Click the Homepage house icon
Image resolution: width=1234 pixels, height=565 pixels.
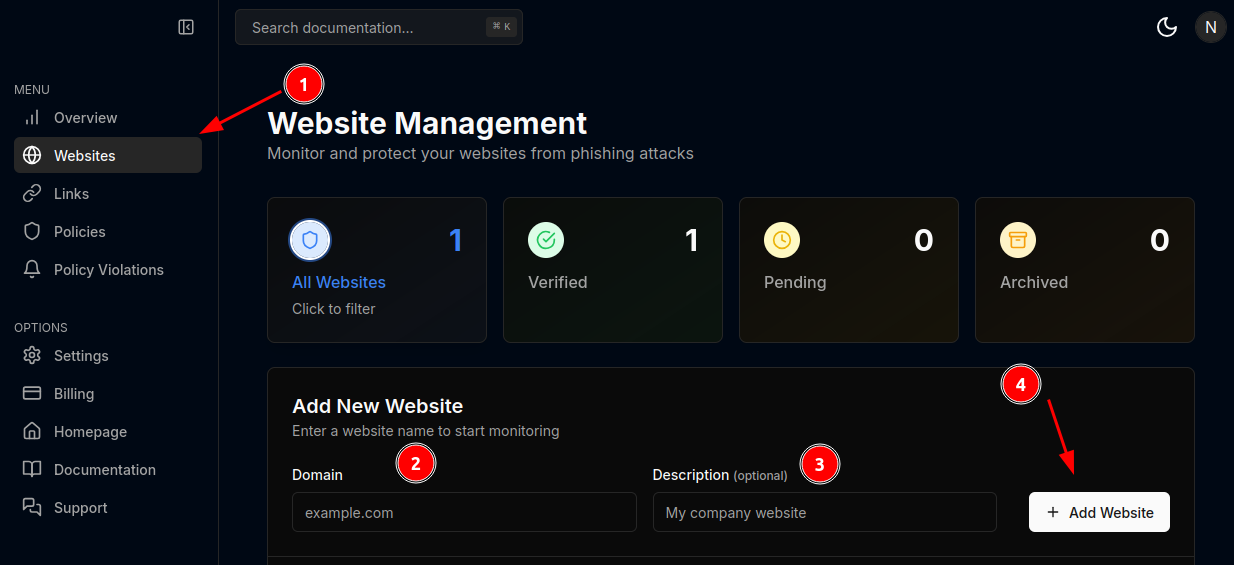(x=32, y=432)
